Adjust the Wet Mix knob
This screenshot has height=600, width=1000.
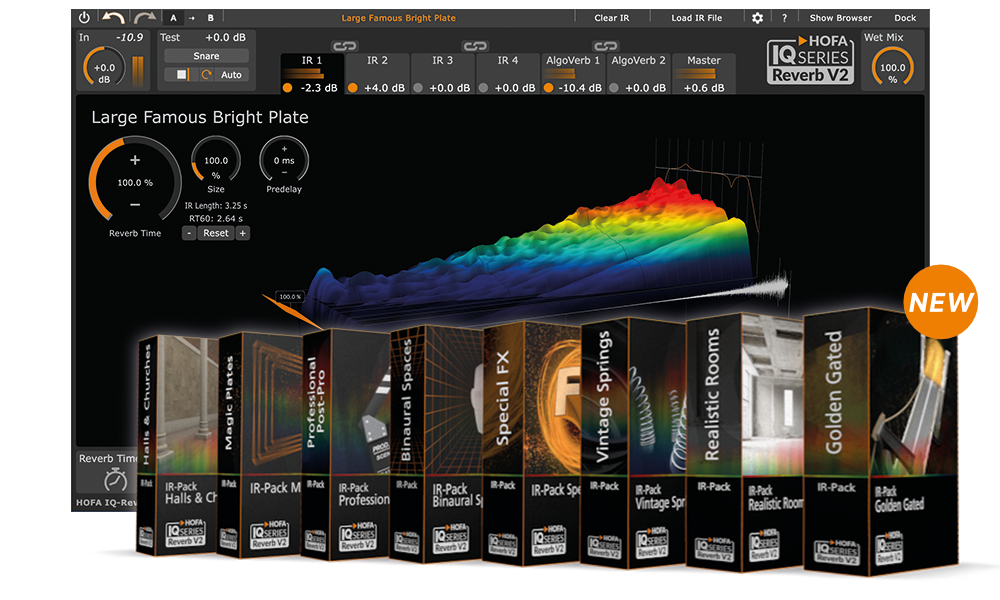point(891,68)
